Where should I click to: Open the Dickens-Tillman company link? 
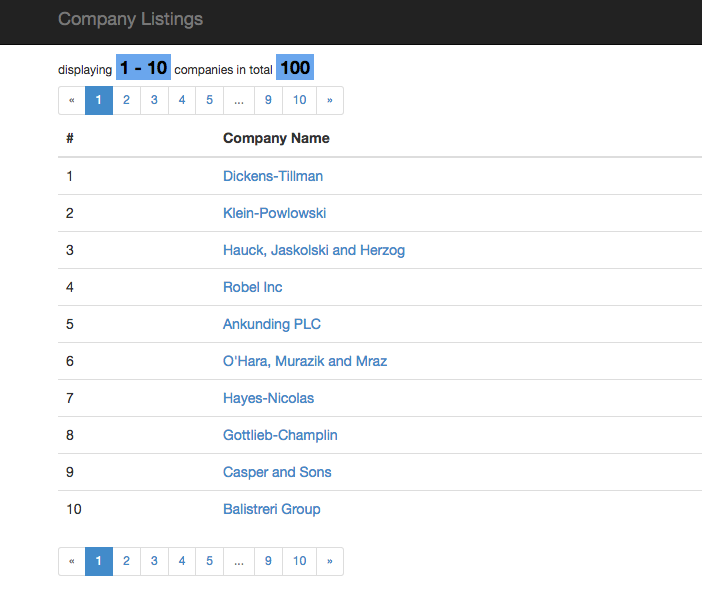[273, 176]
